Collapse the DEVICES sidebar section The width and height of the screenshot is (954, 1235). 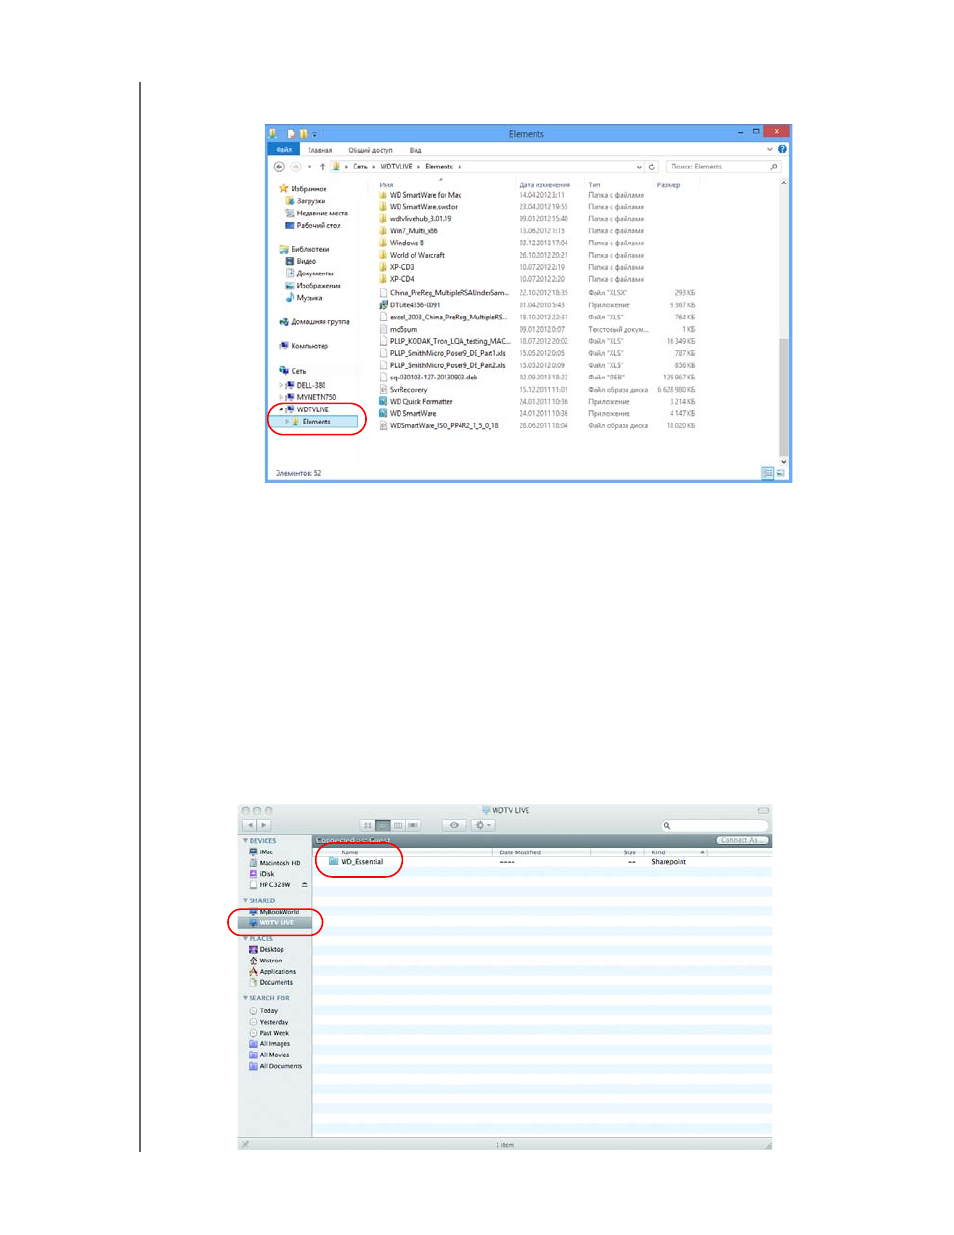click(246, 841)
